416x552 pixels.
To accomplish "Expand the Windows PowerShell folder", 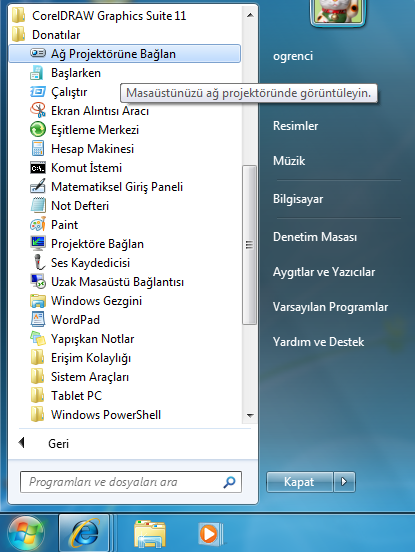I will [96, 415].
